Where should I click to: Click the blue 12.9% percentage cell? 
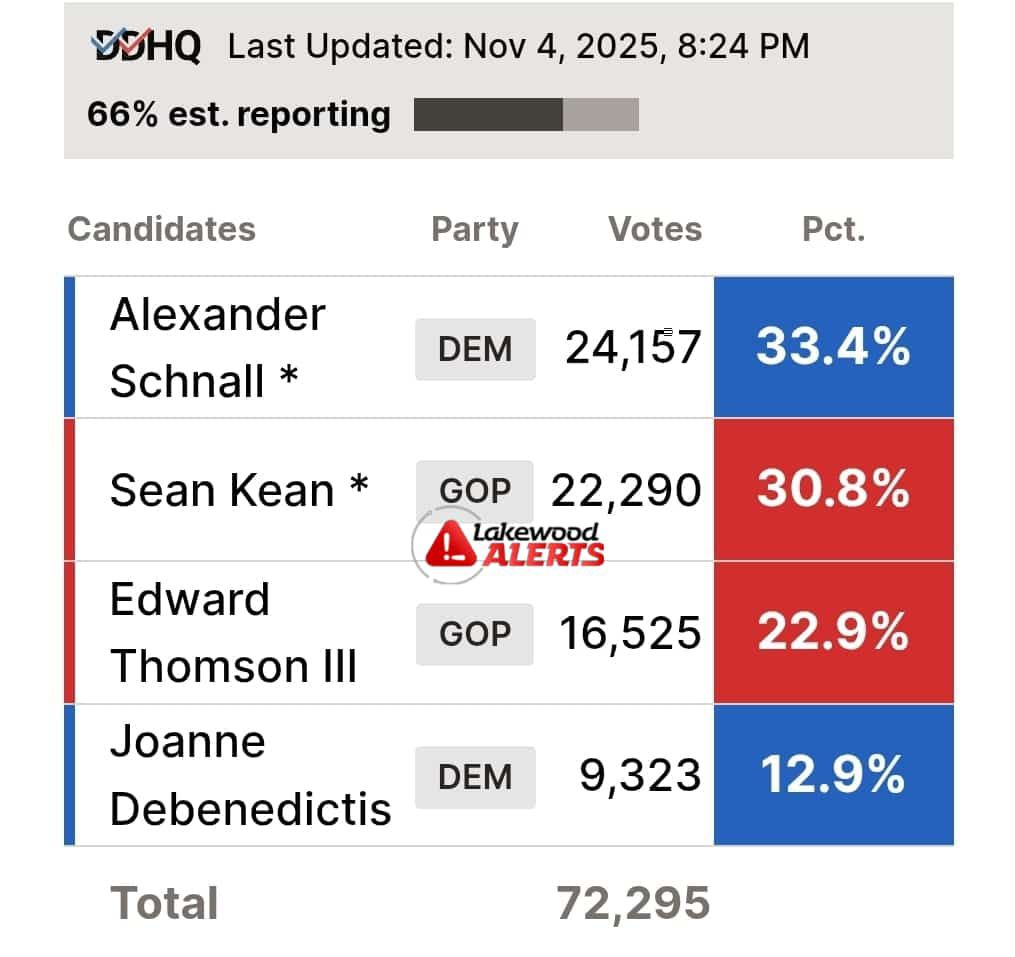833,776
